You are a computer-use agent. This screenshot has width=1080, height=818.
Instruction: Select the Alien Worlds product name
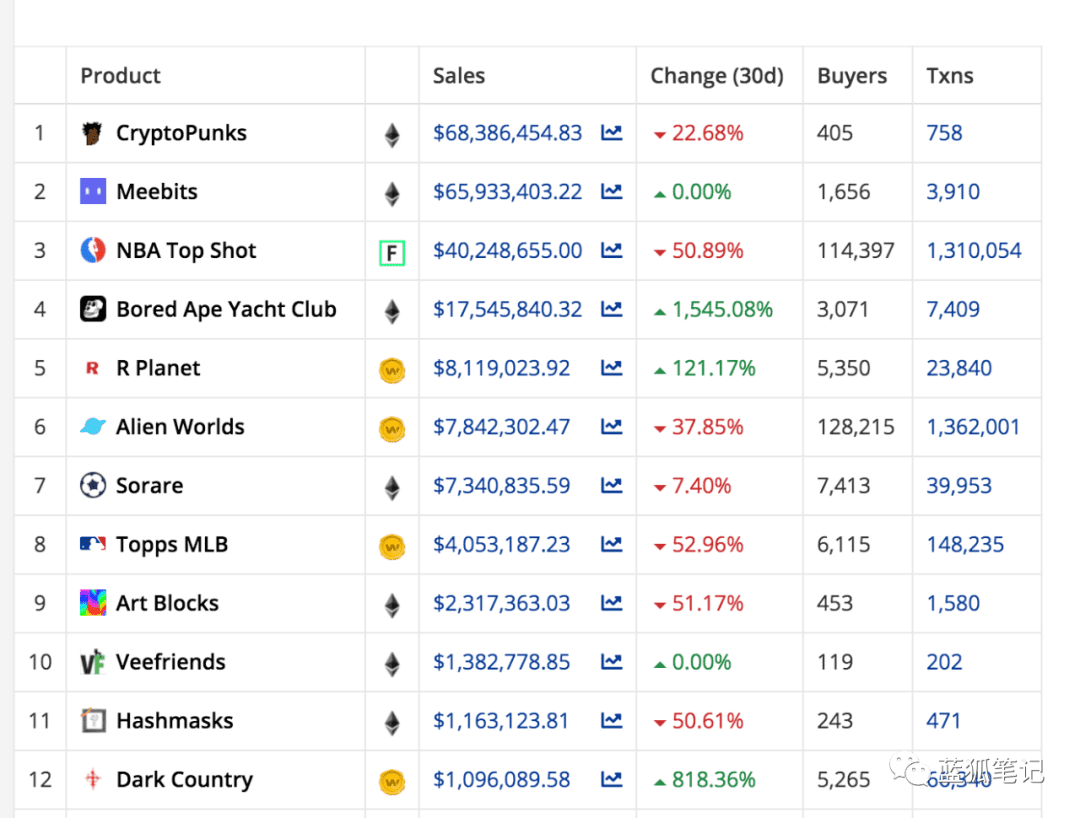[180, 426]
